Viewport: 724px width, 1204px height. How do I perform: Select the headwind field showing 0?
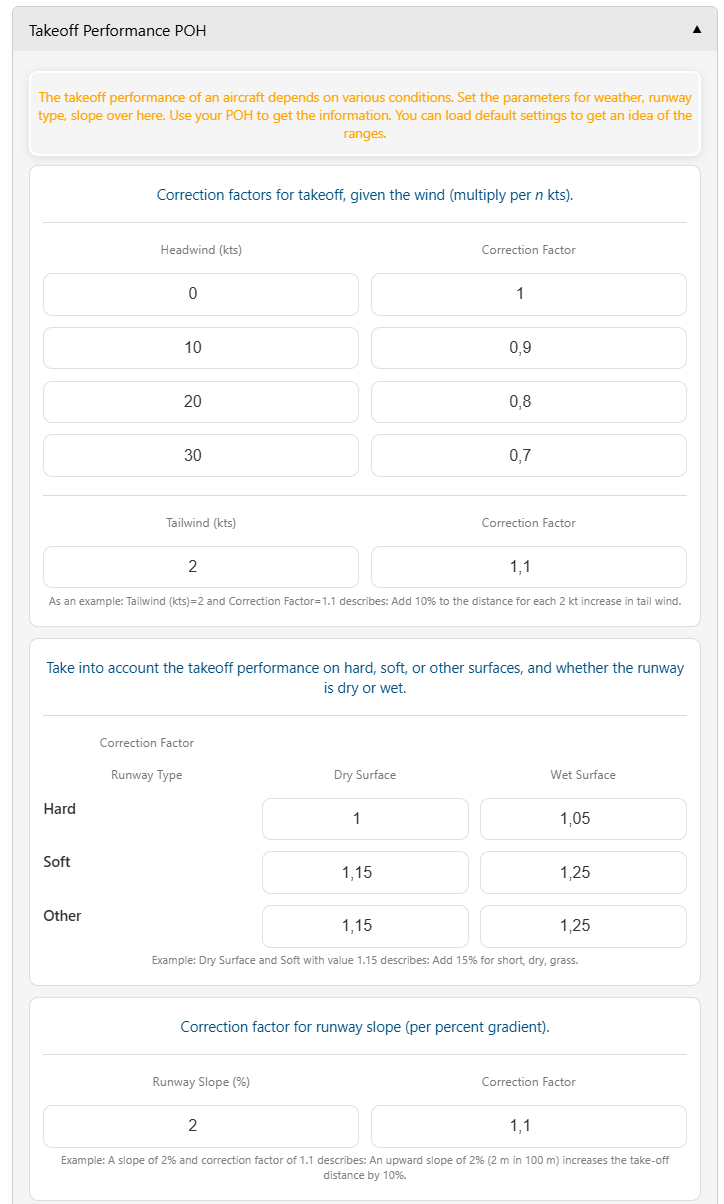tap(200, 294)
